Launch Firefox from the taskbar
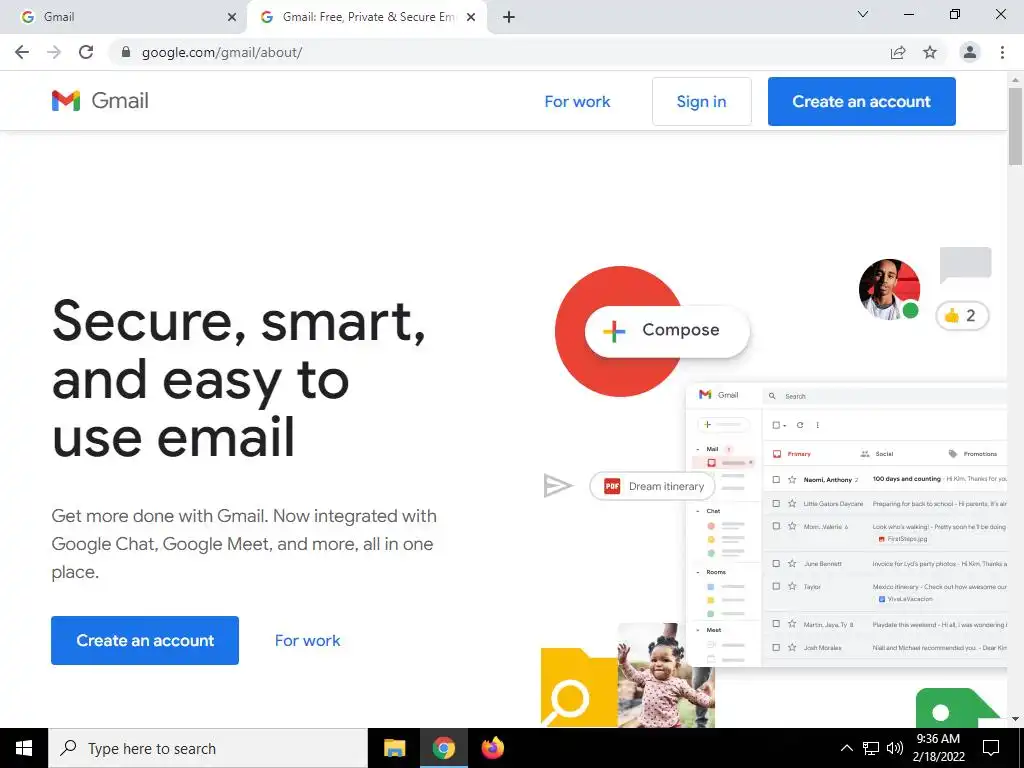Viewport: 1024px width, 768px height. click(x=493, y=748)
